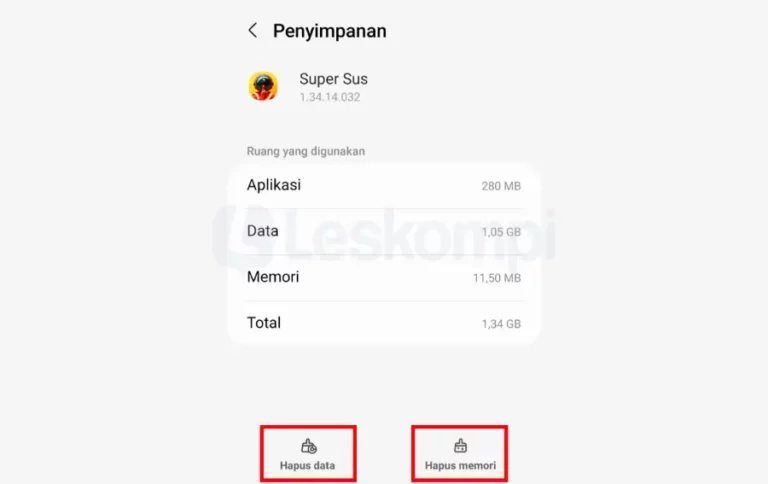Click the Hapus data text label

tap(308, 465)
